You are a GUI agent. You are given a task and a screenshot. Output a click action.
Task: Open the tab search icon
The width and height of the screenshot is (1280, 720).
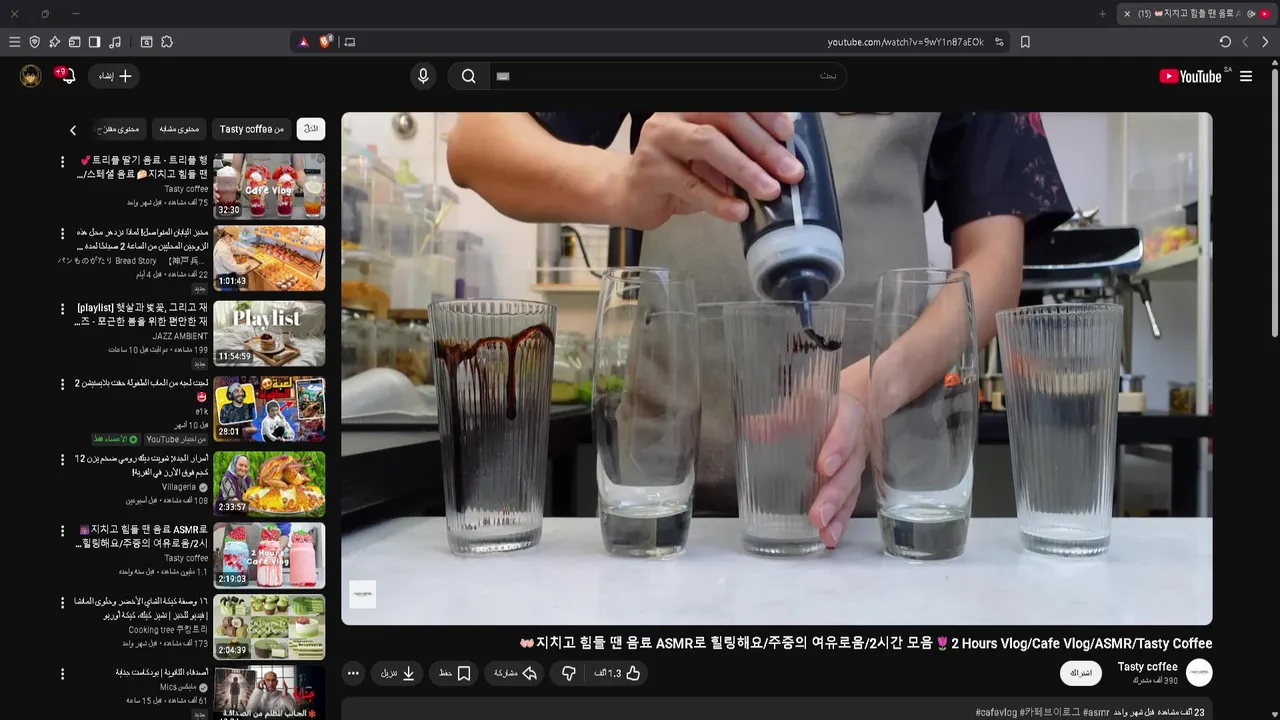point(146,42)
